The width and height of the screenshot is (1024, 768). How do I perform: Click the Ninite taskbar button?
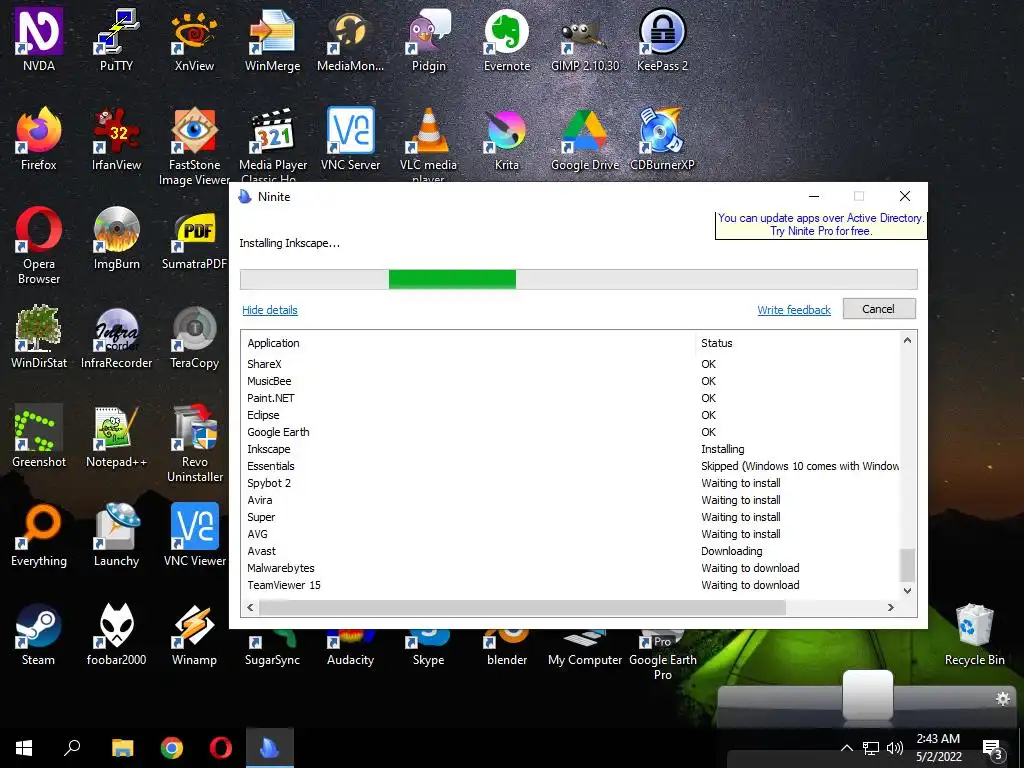click(270, 748)
